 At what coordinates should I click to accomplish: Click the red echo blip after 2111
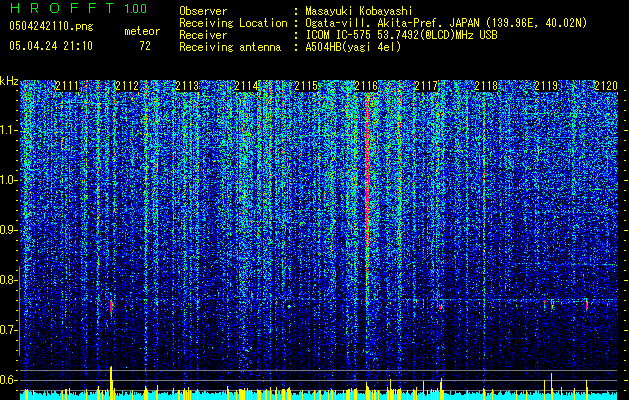click(x=111, y=307)
